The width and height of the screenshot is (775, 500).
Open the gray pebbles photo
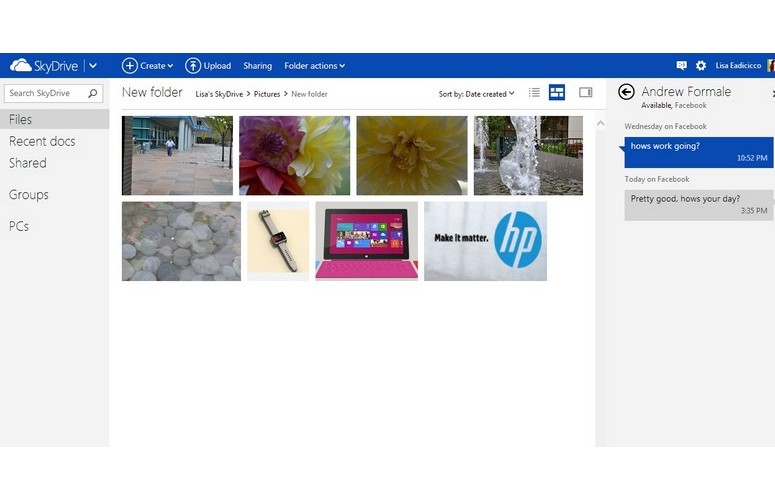point(181,241)
